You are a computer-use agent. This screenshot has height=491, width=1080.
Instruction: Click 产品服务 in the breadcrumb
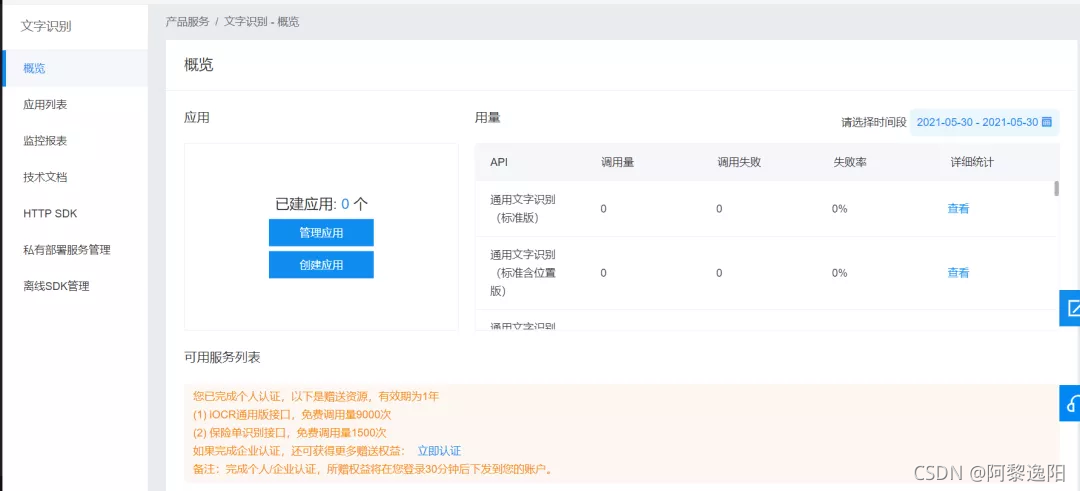click(187, 21)
